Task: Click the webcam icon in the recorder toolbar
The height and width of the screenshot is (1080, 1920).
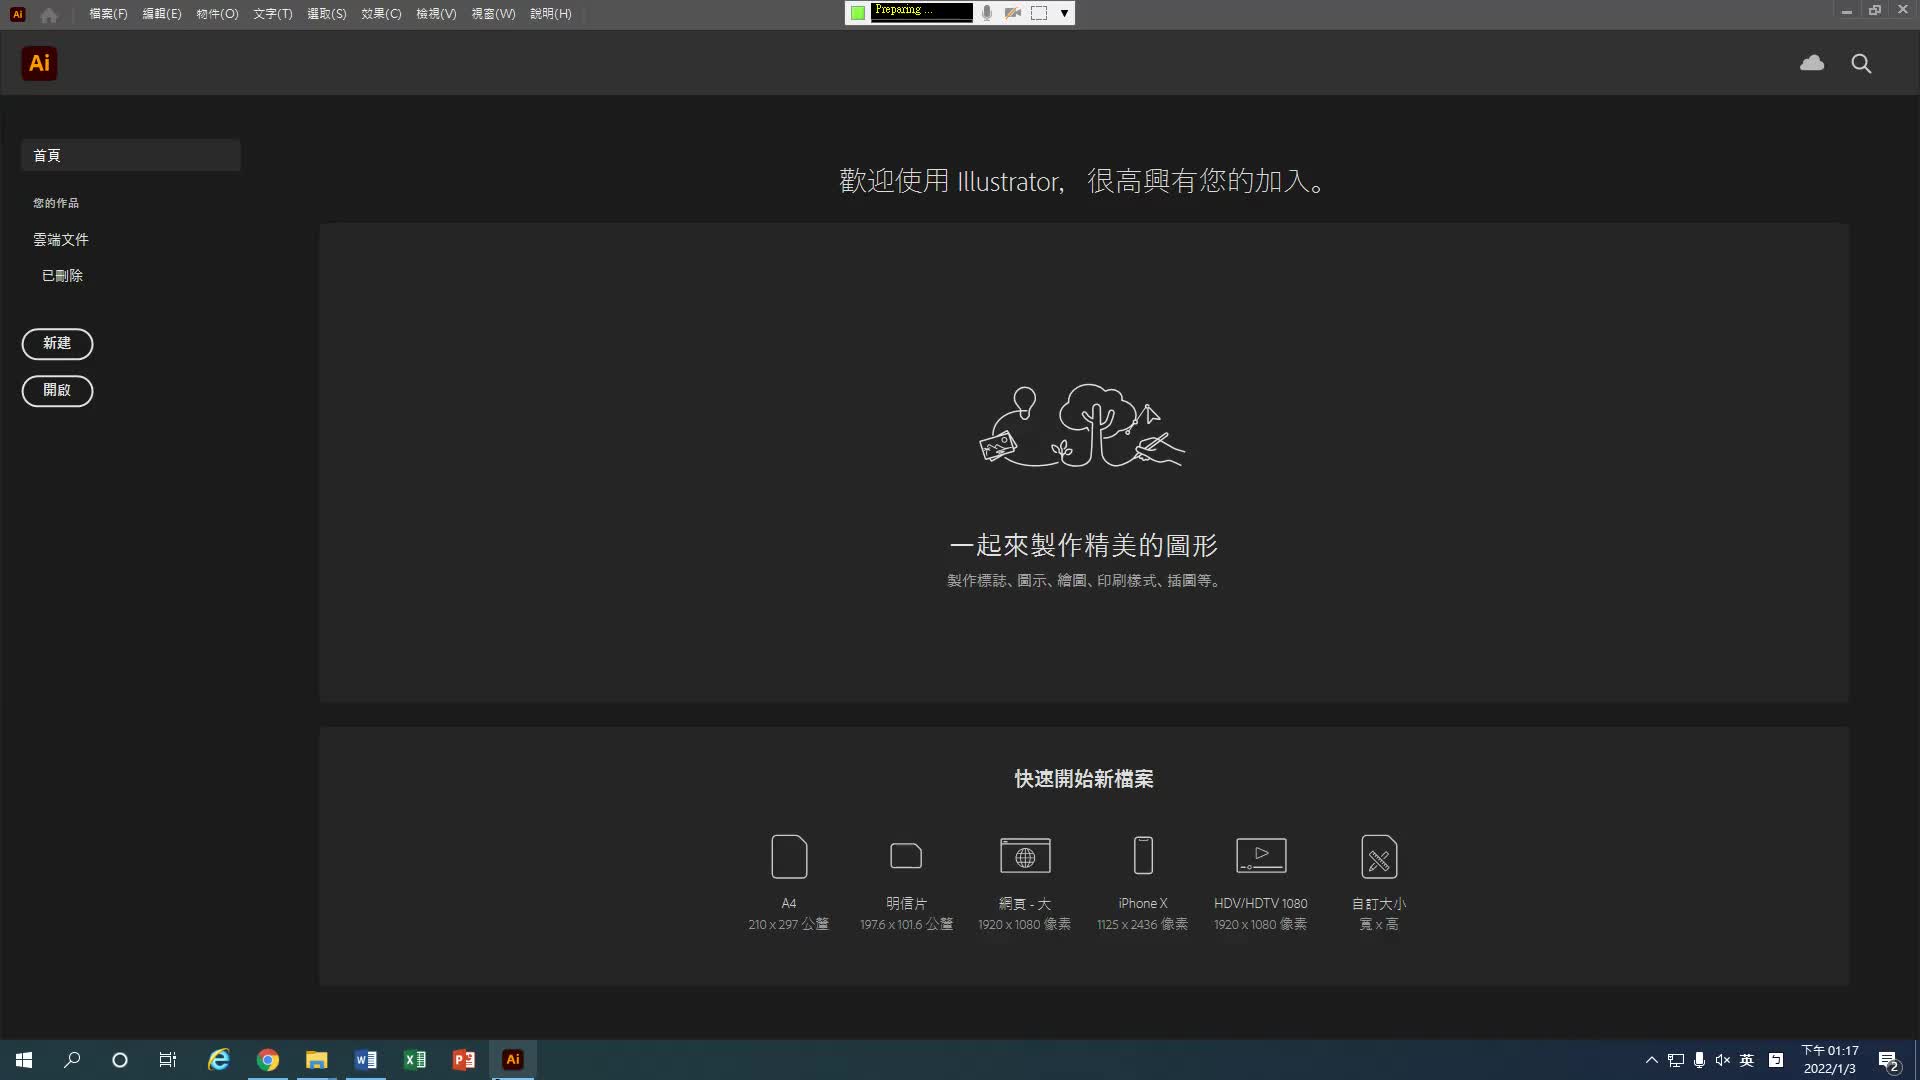Action: (1013, 13)
